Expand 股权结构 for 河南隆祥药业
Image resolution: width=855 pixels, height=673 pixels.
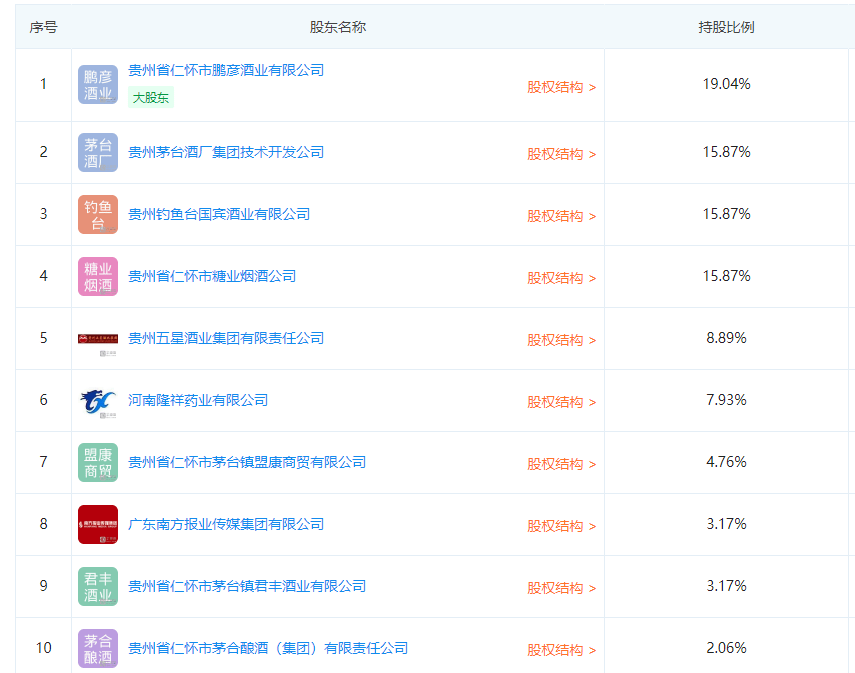click(x=562, y=402)
